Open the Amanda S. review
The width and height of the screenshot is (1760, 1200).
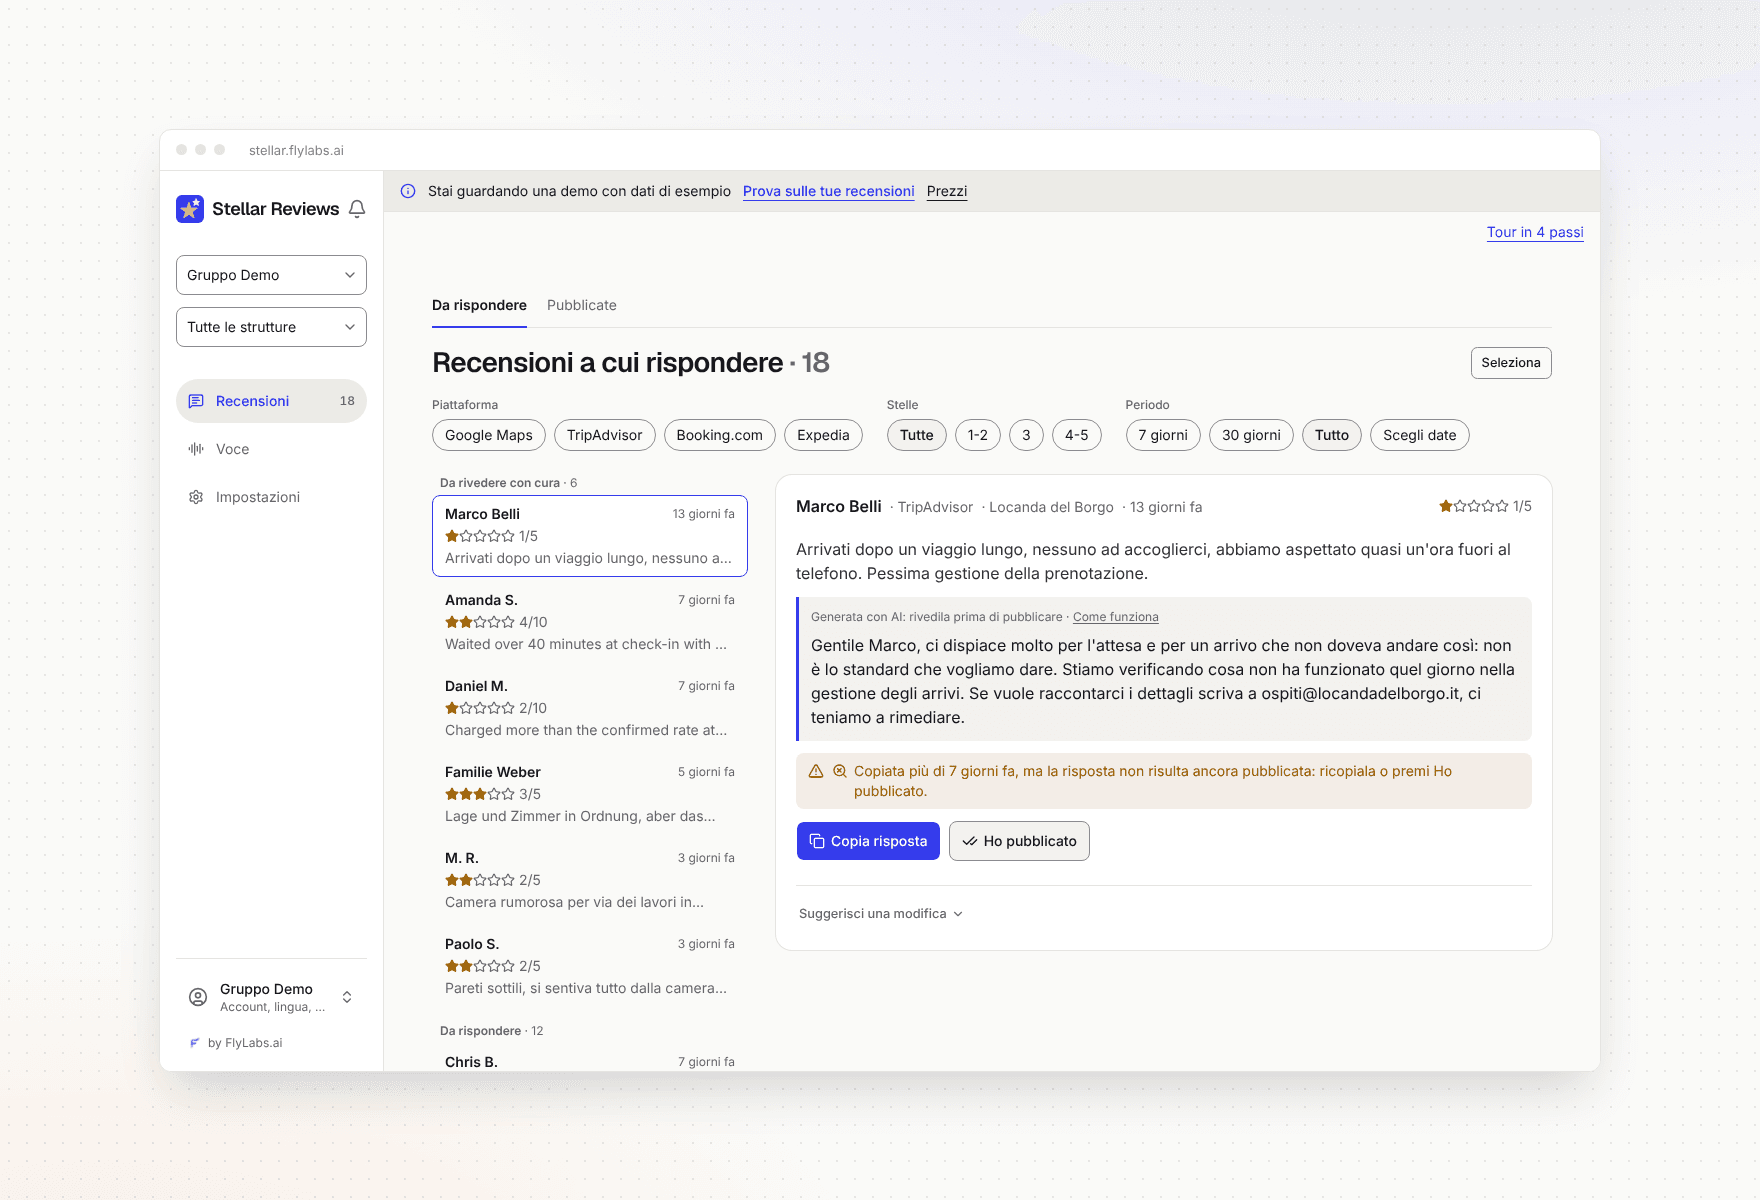click(590, 622)
